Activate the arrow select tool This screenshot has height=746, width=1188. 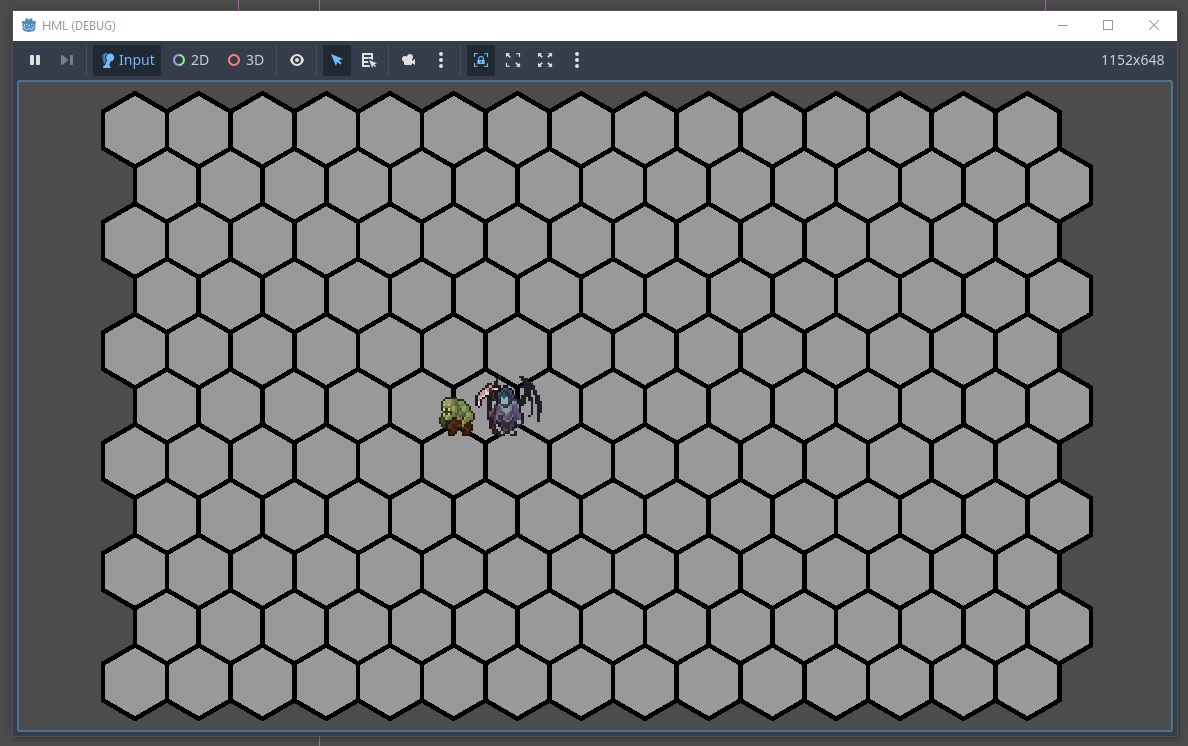336,60
